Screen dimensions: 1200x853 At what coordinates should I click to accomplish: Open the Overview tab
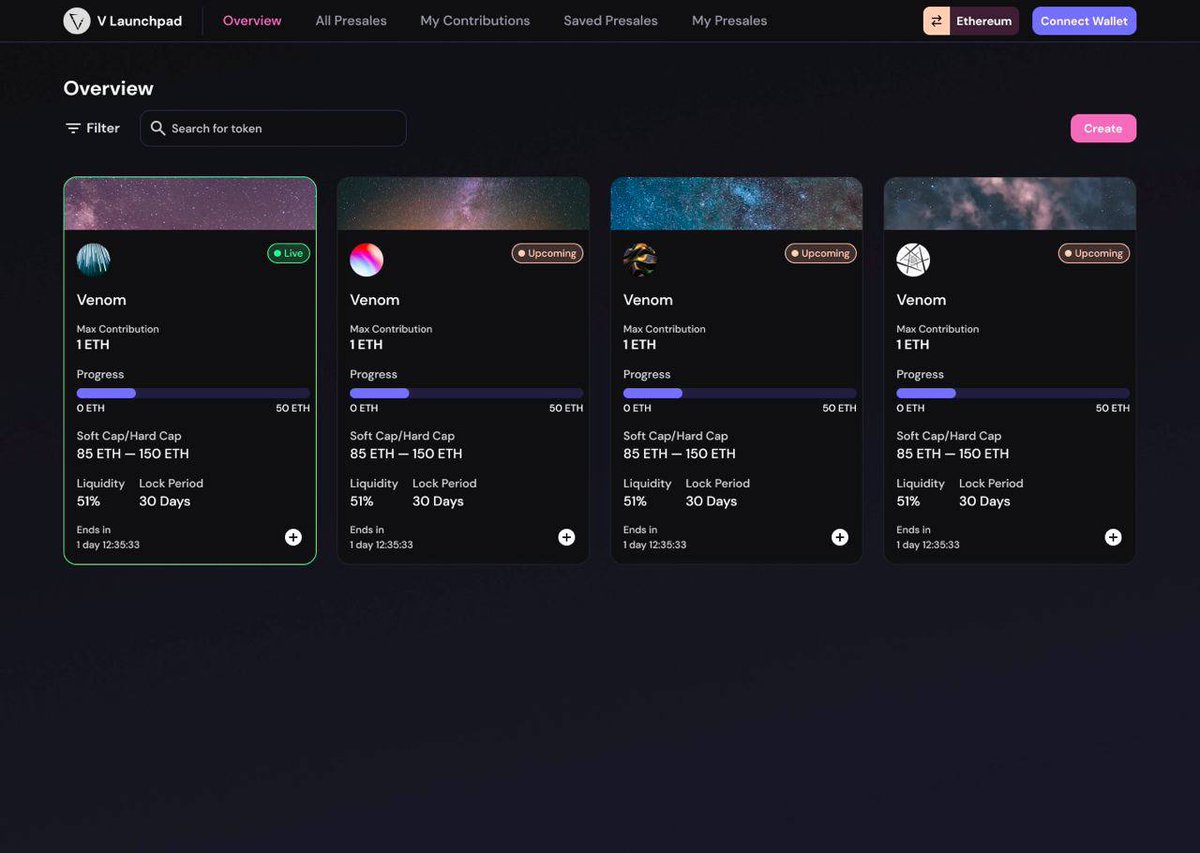[252, 21]
